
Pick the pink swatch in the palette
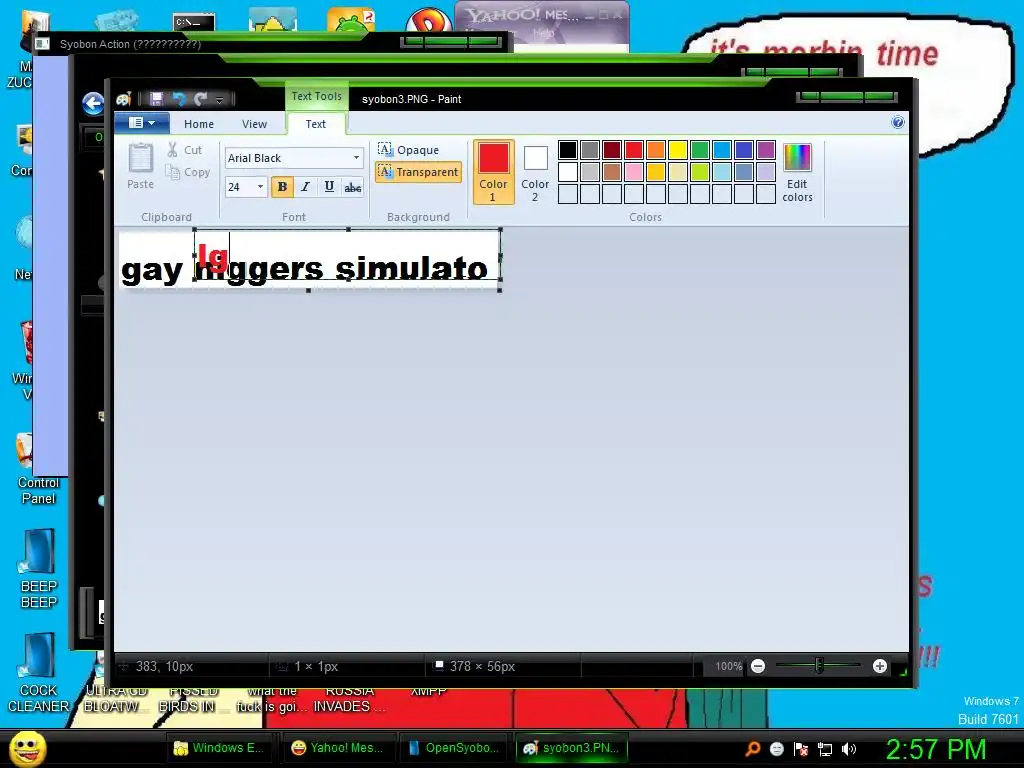click(634, 172)
